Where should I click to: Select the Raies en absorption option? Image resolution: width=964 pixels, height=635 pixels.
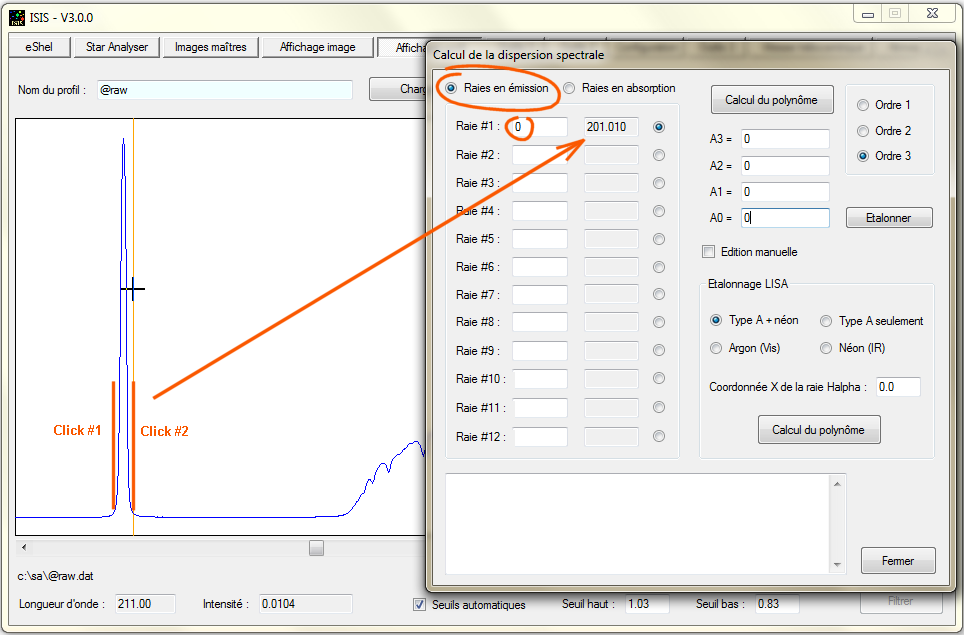point(569,88)
